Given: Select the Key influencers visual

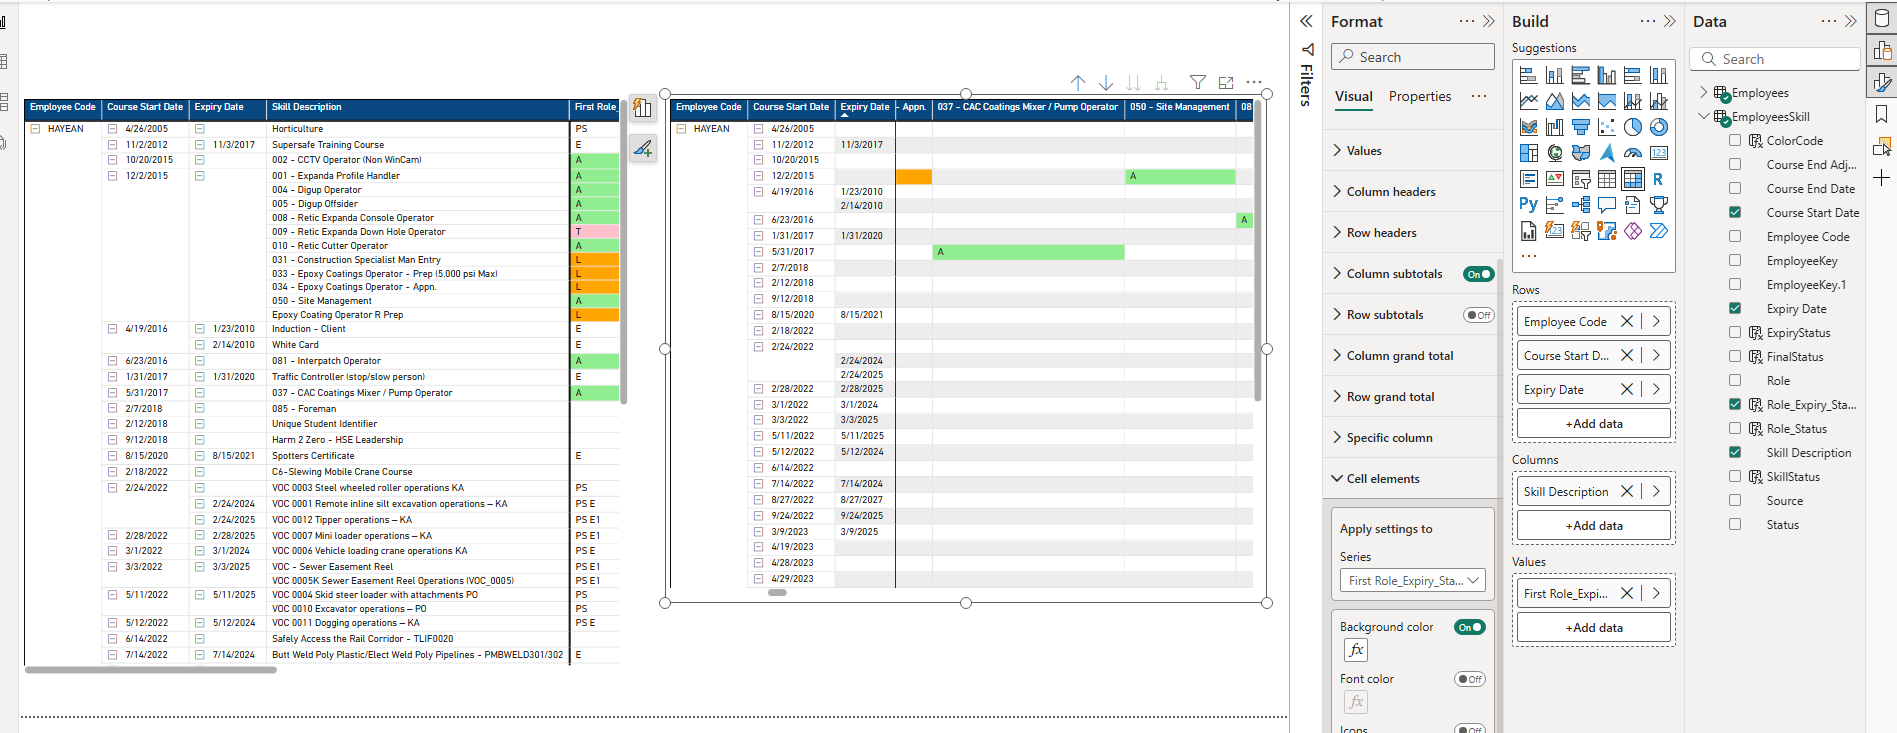Looking at the screenshot, I should coord(1555,205).
